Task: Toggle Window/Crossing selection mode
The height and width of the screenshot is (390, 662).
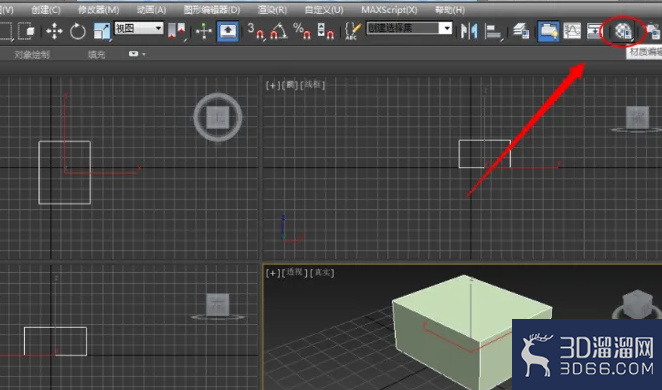Action: tap(28, 31)
